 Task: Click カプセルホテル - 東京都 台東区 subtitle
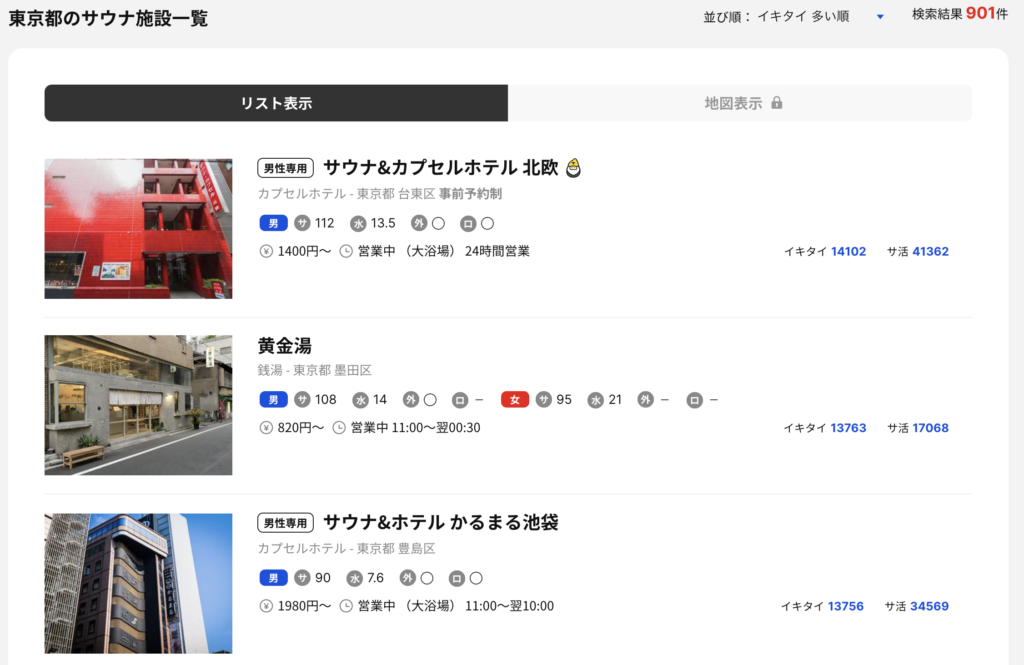pyautogui.click(x=346, y=194)
